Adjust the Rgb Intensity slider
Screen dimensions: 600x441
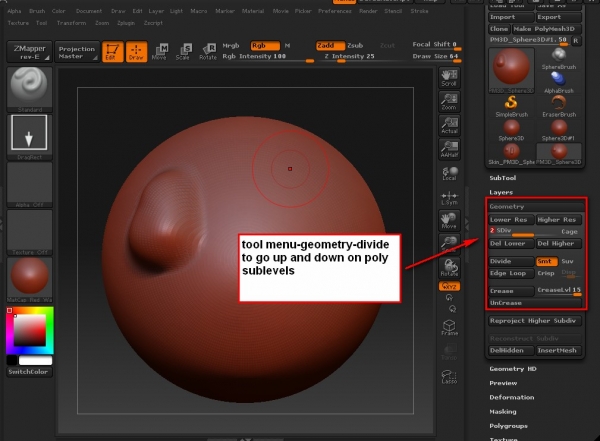(x=268, y=57)
